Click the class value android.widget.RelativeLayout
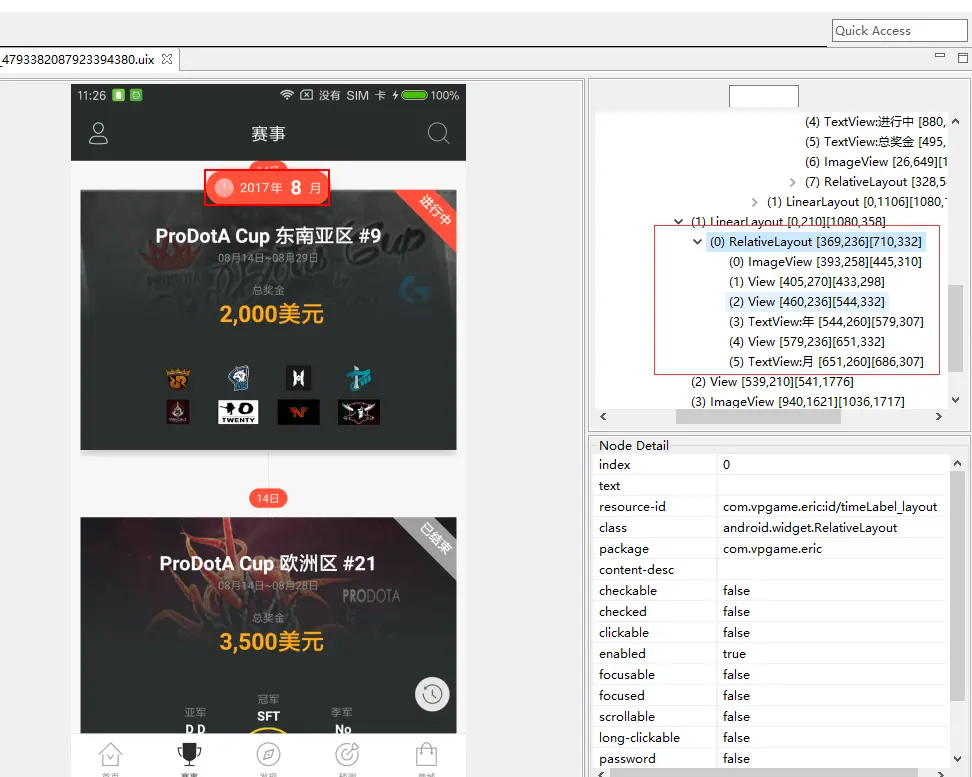This screenshot has width=972, height=777. [810, 528]
